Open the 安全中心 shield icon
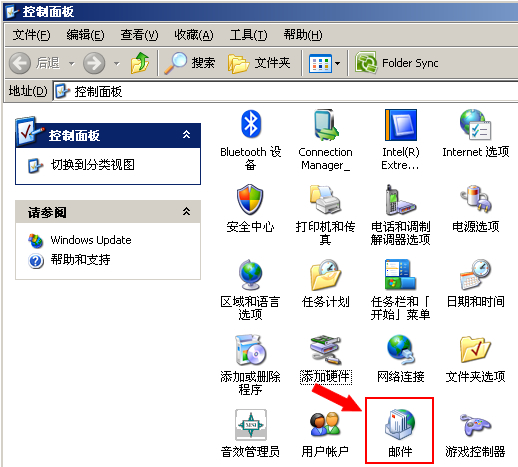518x467 pixels. point(250,199)
